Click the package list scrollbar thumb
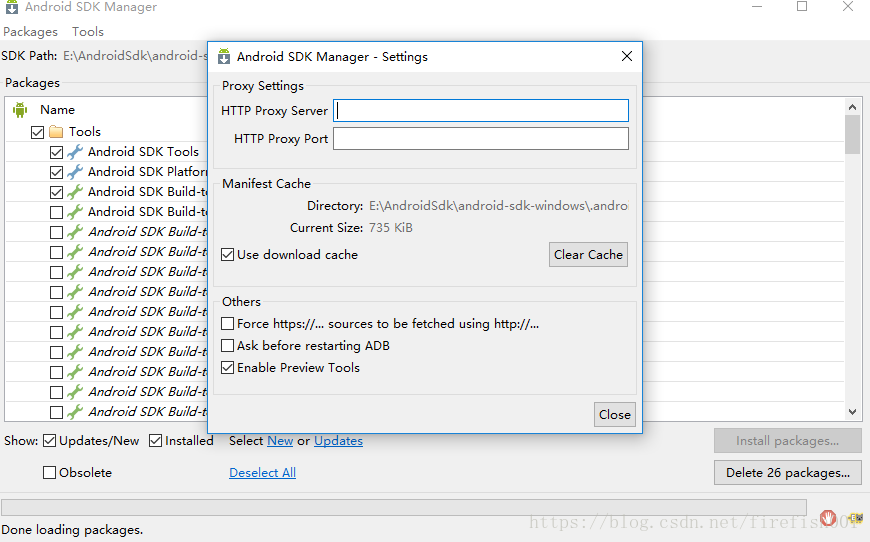The width and height of the screenshot is (870, 542). tap(852, 134)
